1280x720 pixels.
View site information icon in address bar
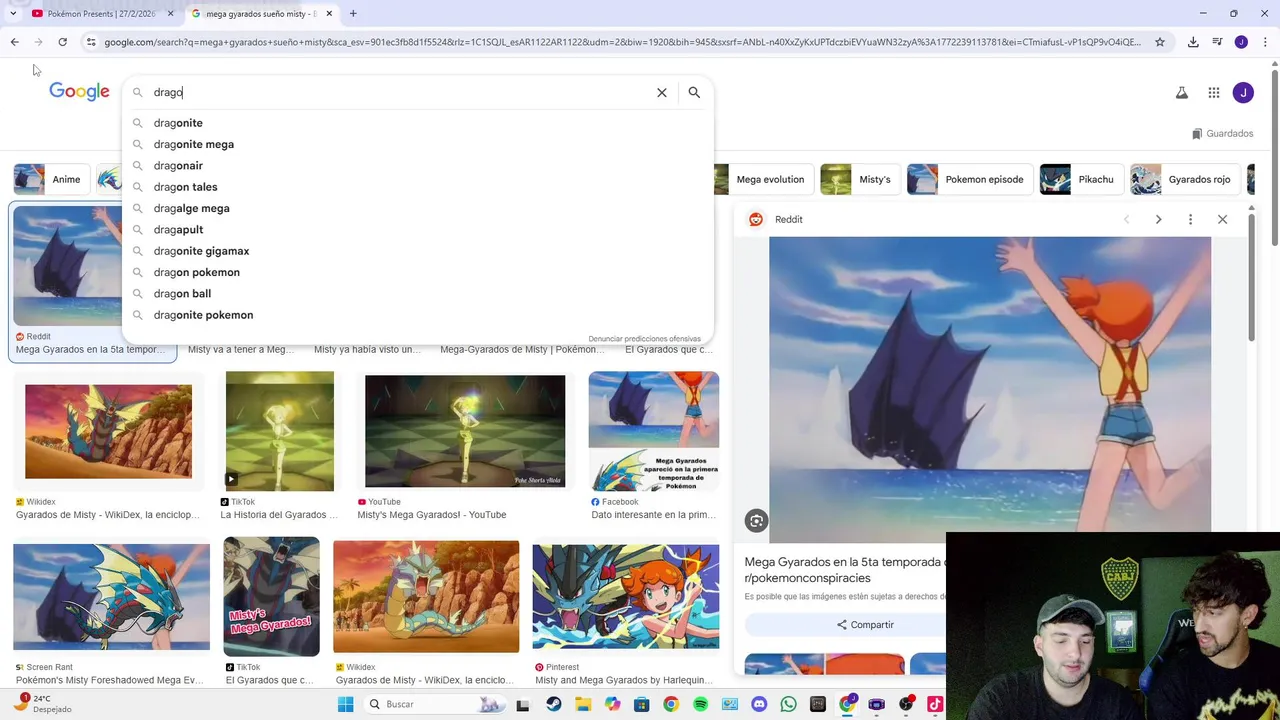tap(91, 42)
